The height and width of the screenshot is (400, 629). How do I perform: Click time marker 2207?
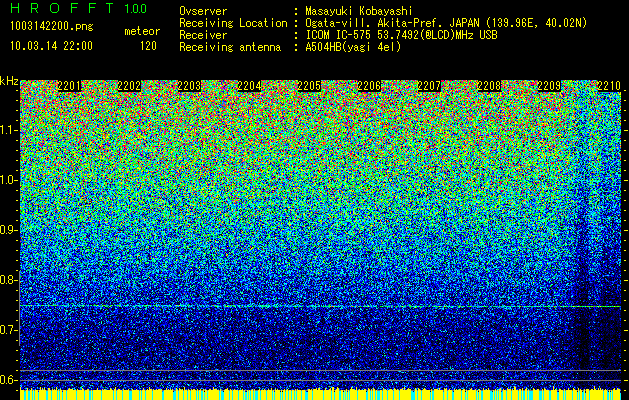tap(429, 86)
